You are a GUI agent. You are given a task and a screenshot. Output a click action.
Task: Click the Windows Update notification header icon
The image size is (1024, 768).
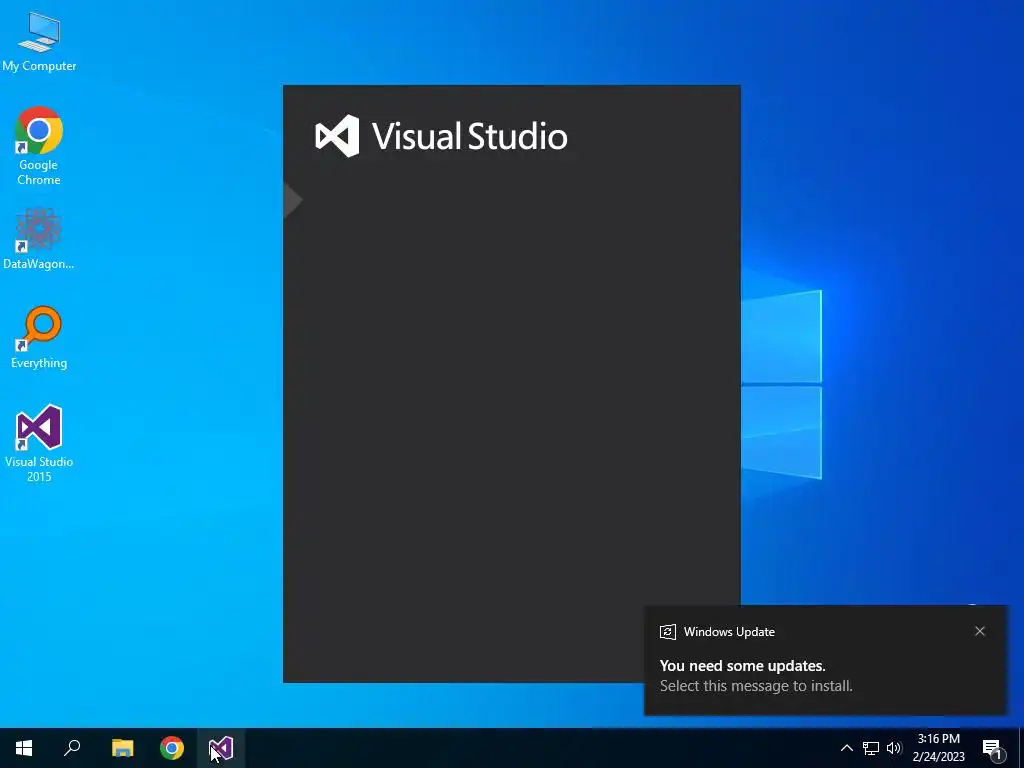(667, 632)
